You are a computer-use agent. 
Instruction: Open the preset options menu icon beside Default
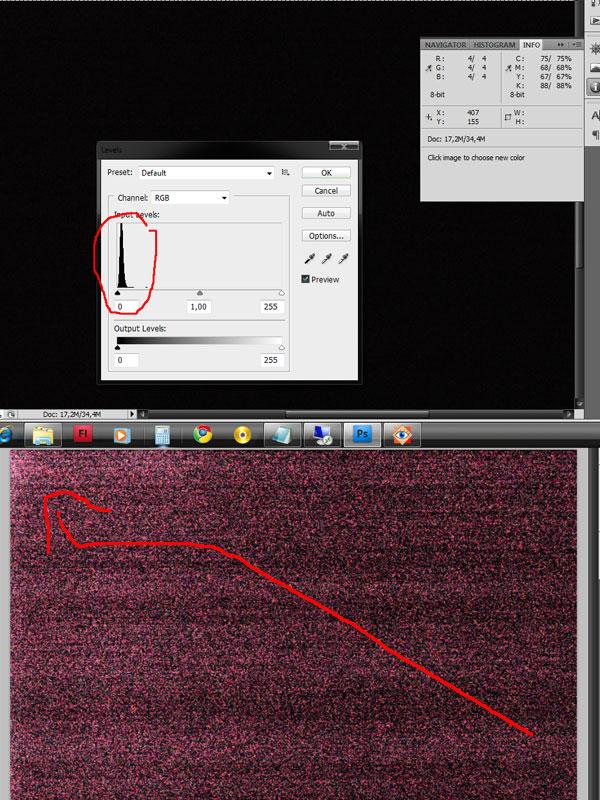click(x=286, y=172)
